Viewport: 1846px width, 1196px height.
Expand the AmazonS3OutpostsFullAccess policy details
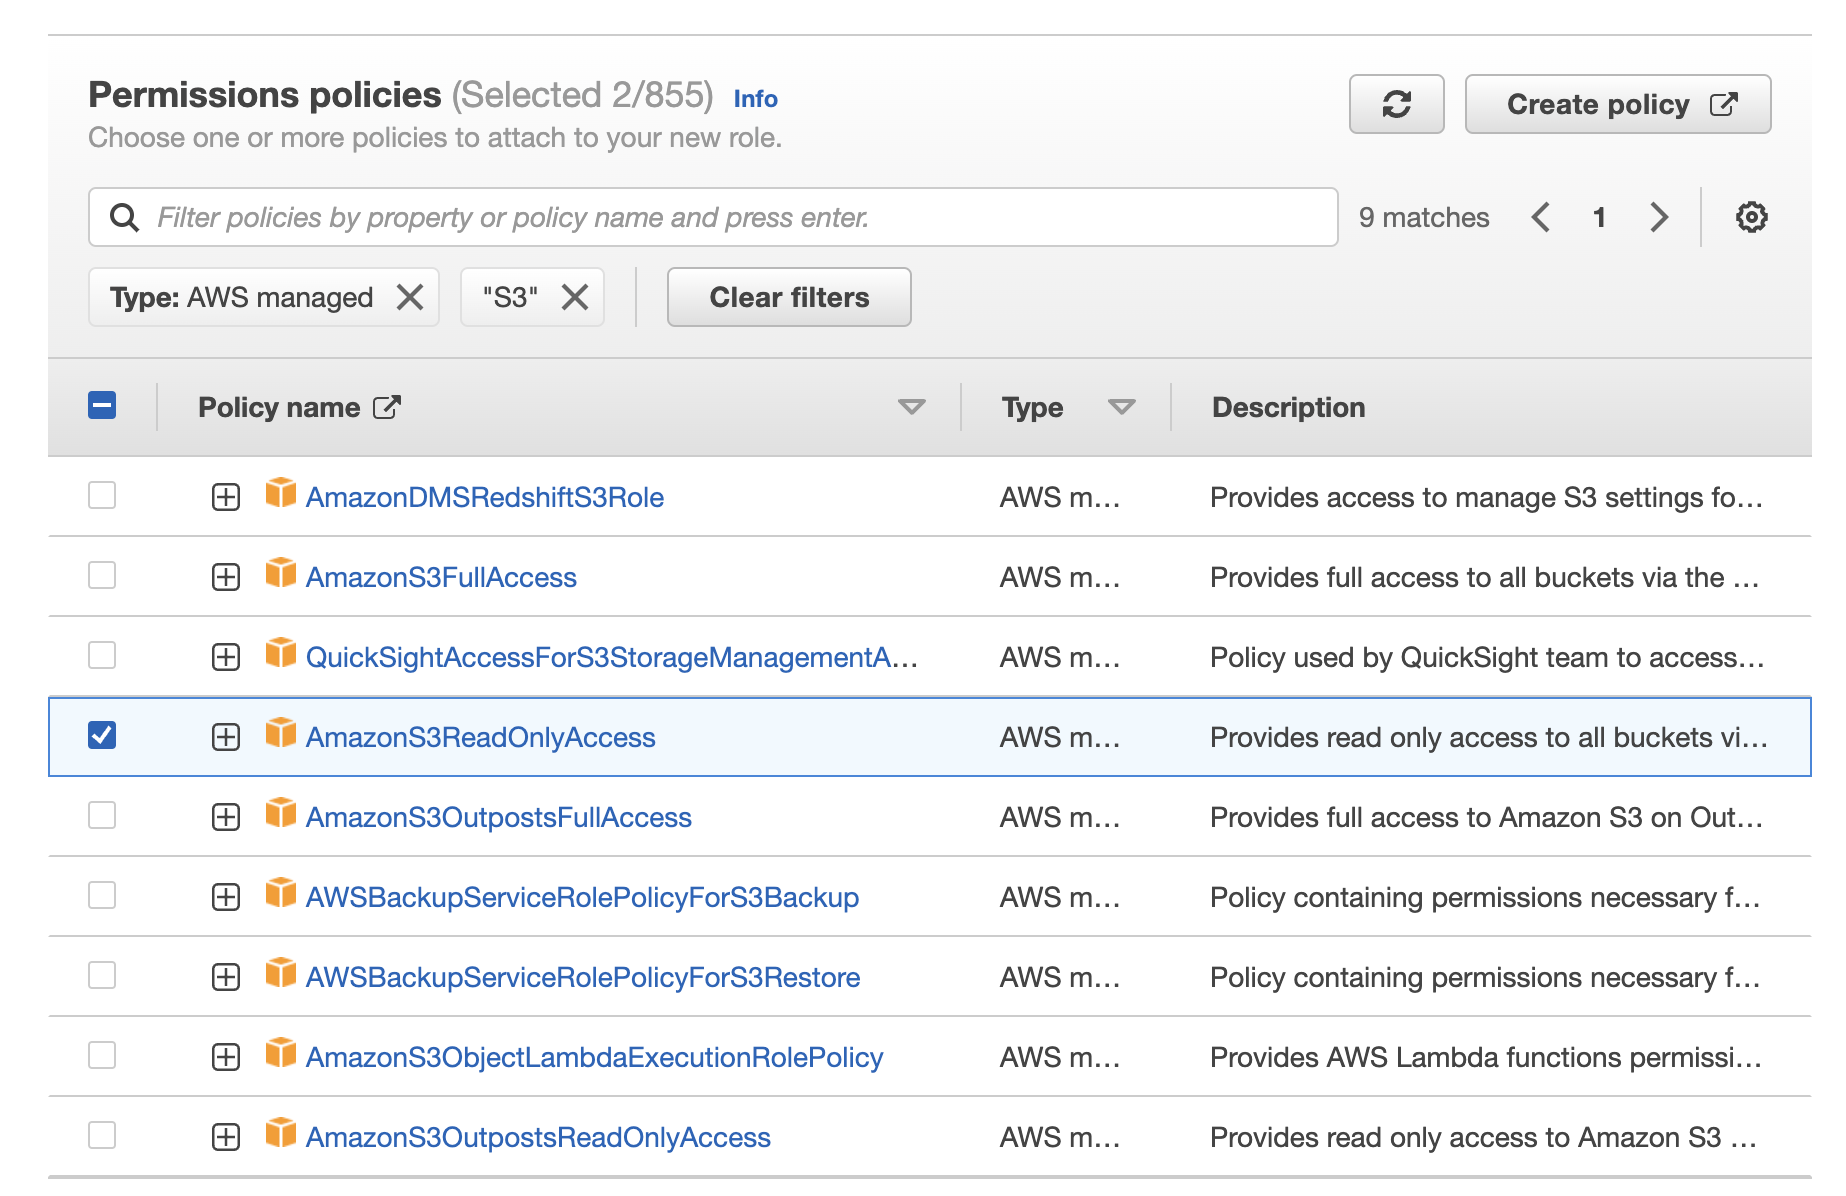226,817
